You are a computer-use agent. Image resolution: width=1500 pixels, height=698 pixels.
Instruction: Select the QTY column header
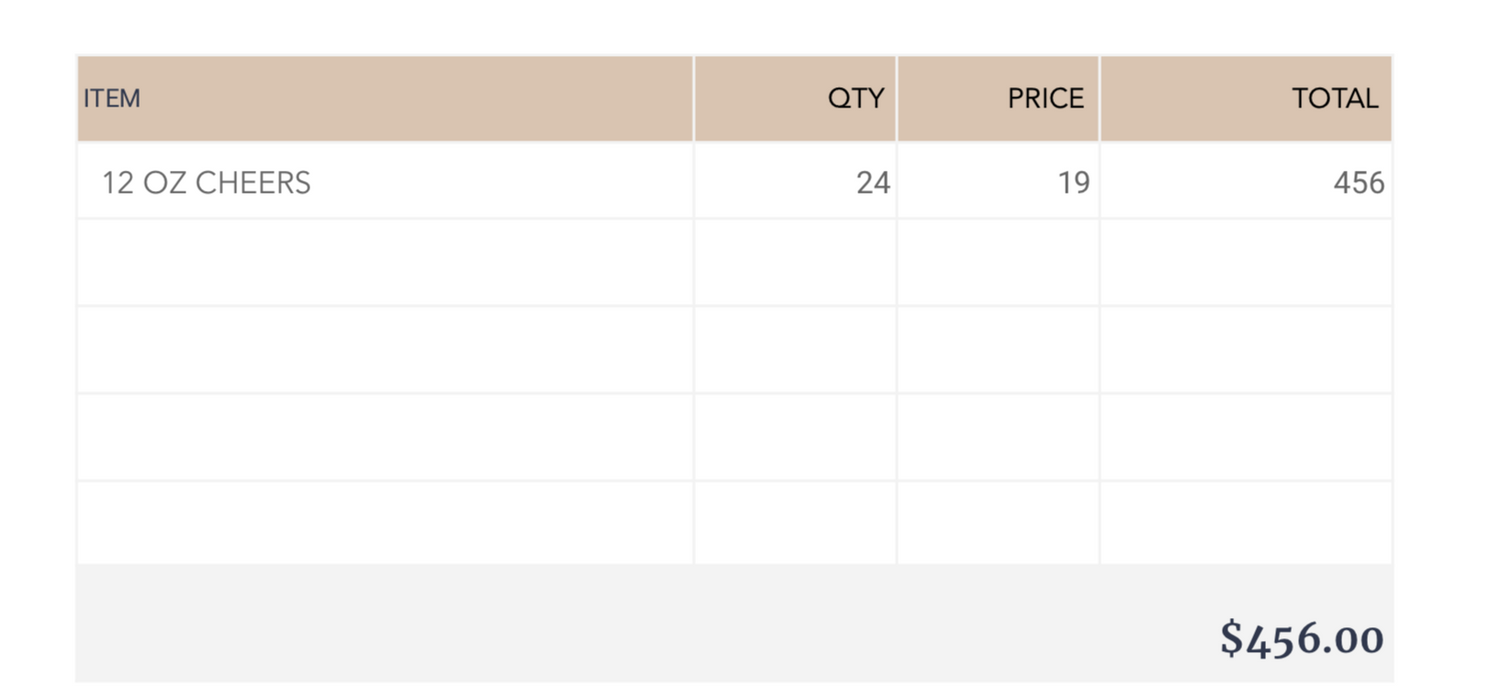coord(796,98)
